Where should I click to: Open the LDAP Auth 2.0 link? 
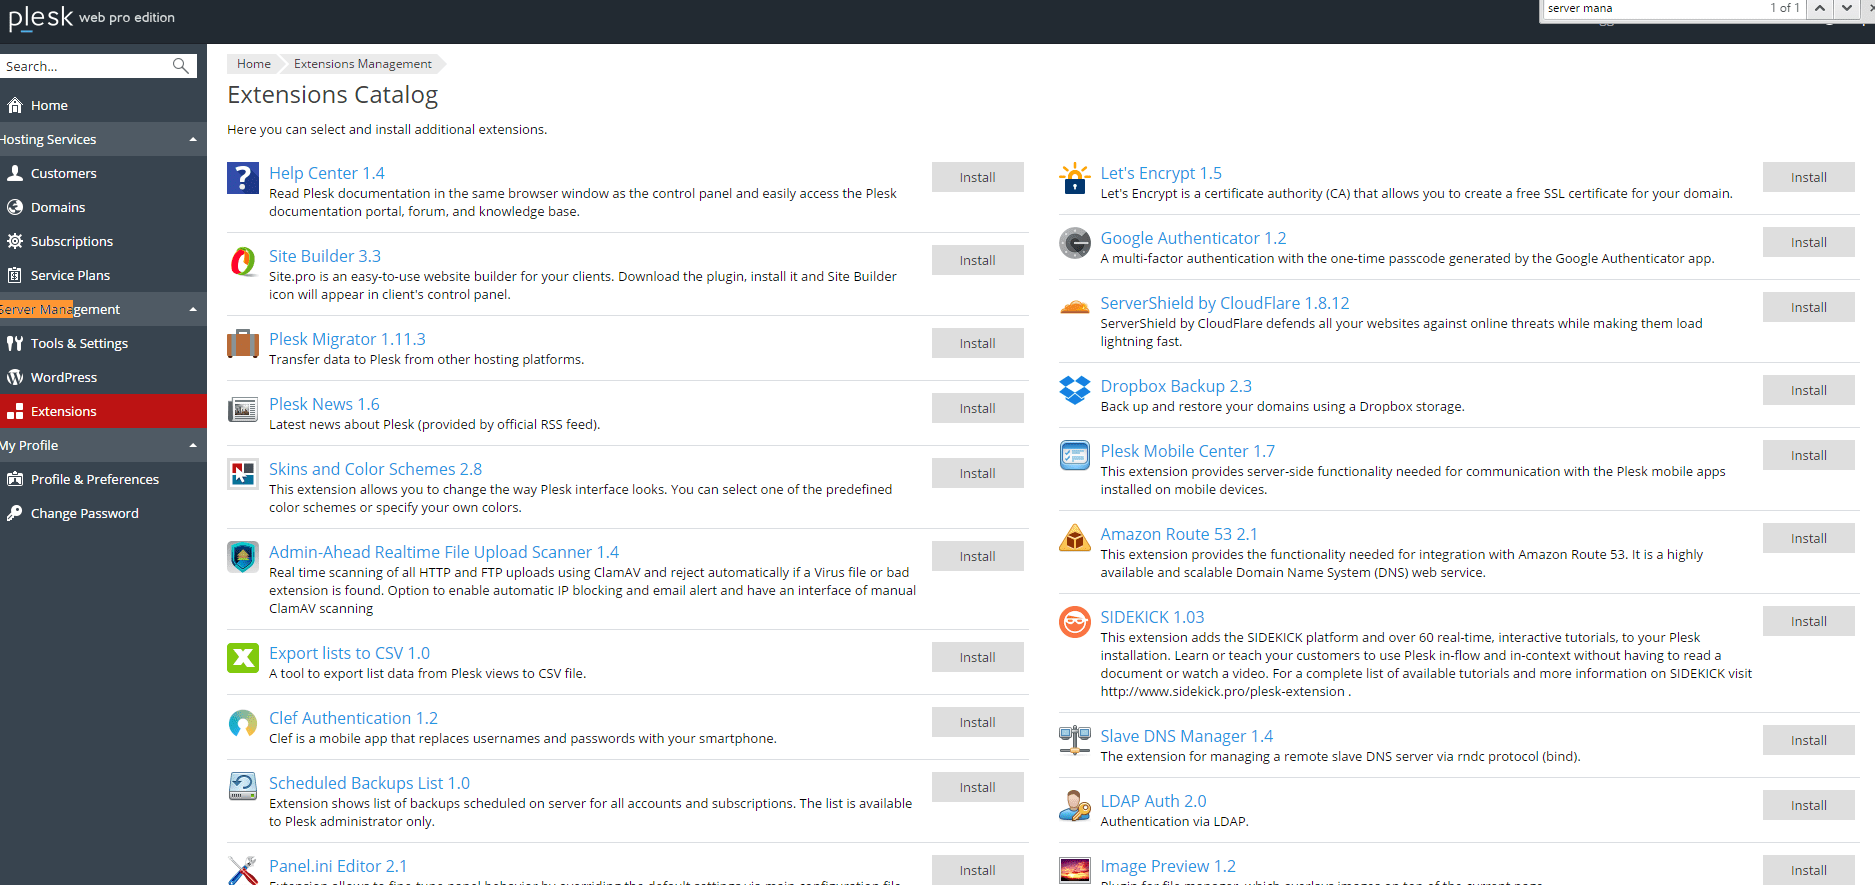[1153, 801]
